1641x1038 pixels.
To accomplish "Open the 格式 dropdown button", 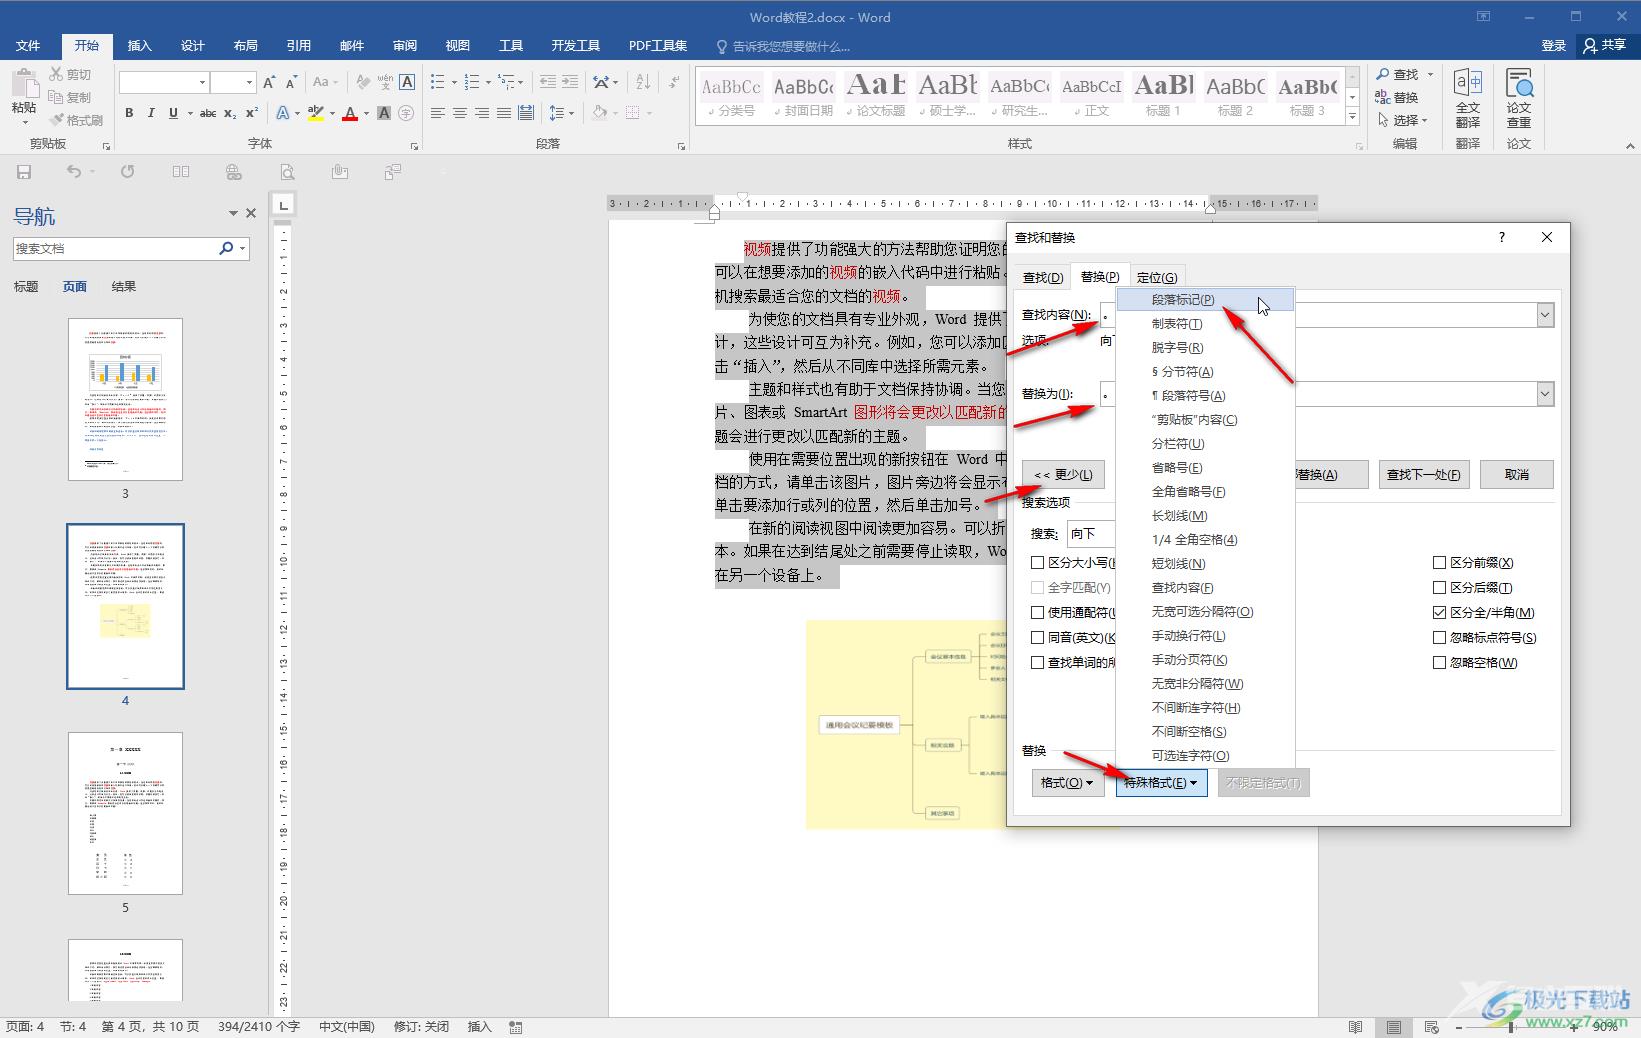I will [x=1067, y=783].
